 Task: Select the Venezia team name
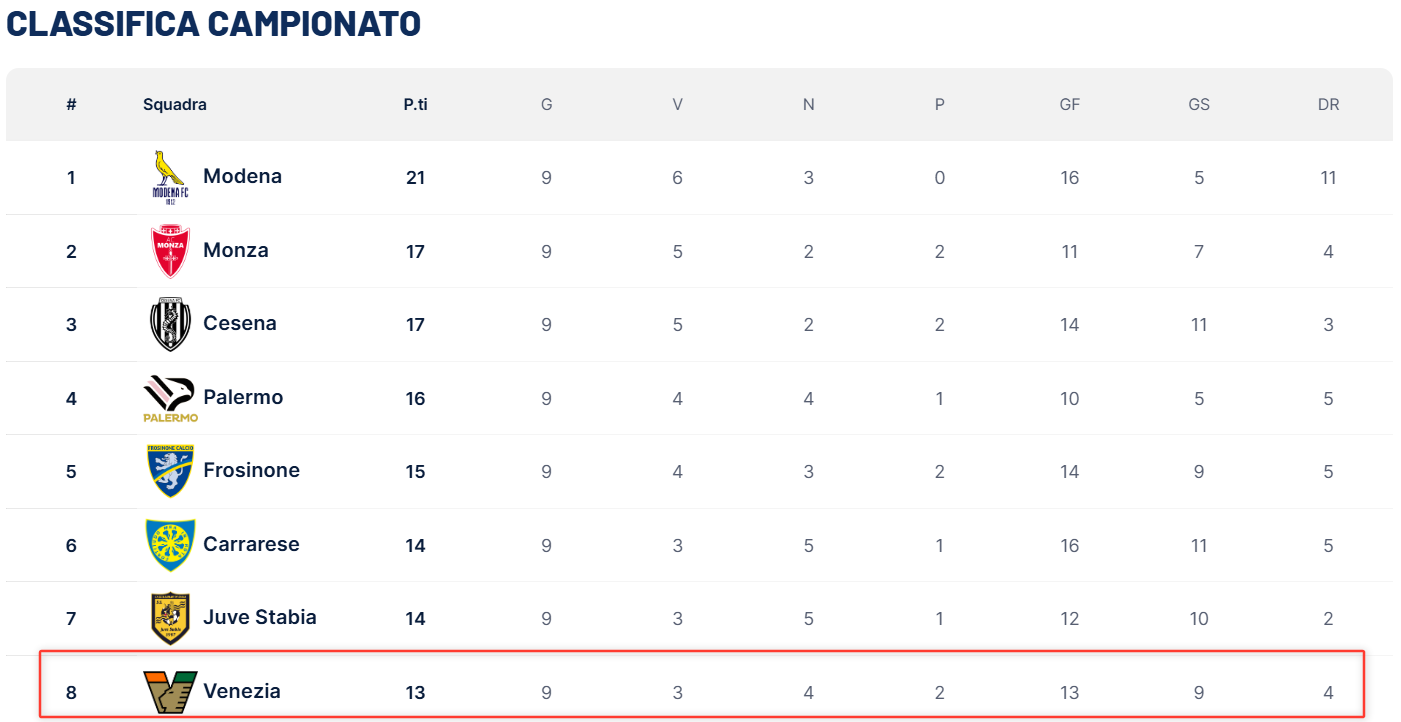(x=242, y=691)
